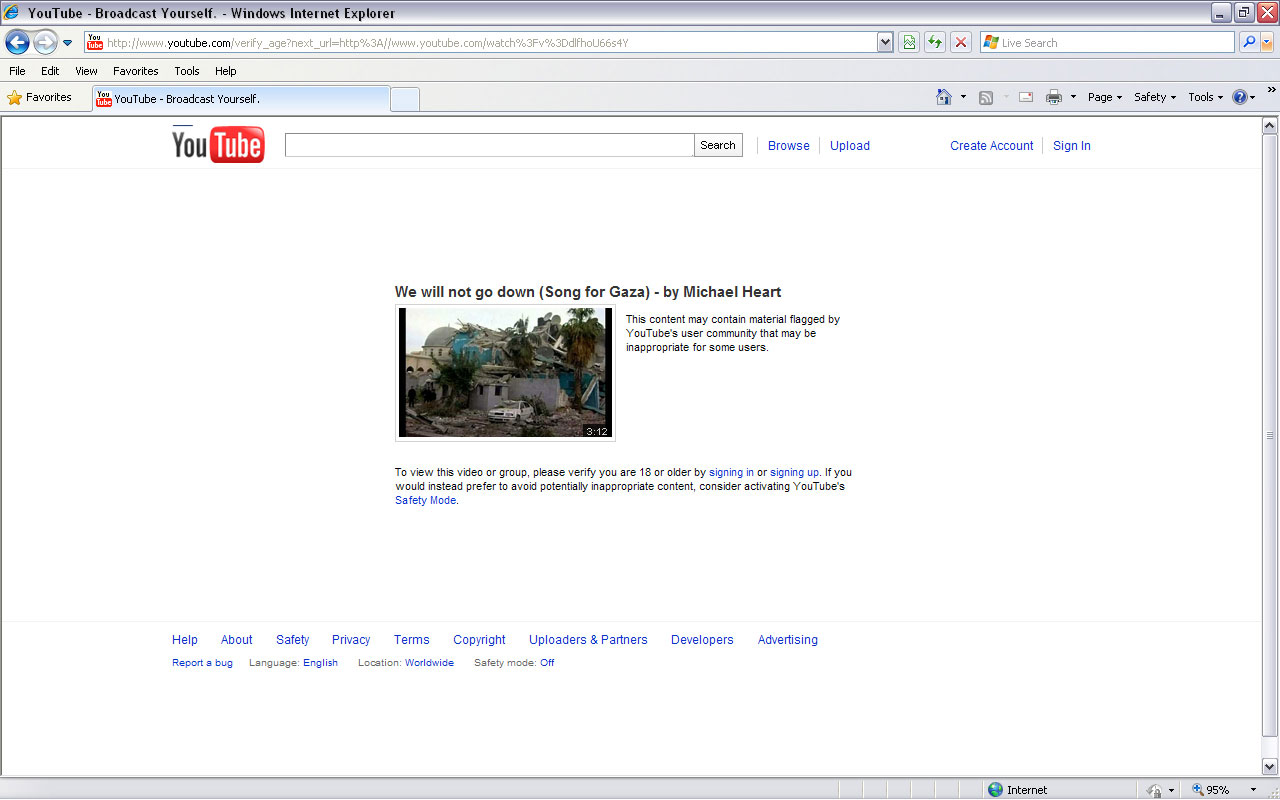Open the footer Copyright link

pyautogui.click(x=480, y=640)
